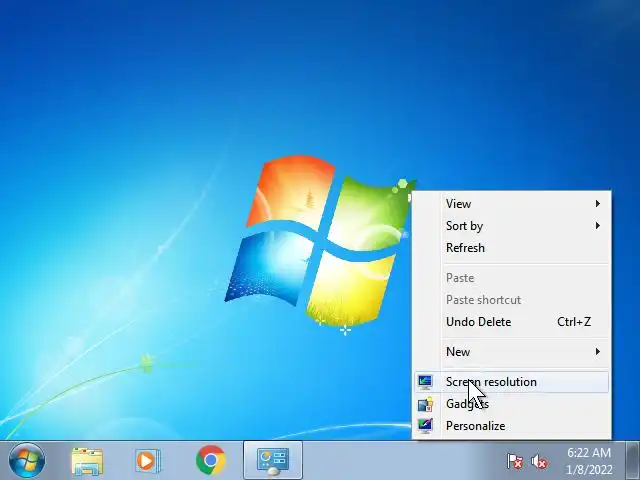Click the muted volume tray icon
Image resolution: width=640 pixels, height=480 pixels.
click(539, 462)
